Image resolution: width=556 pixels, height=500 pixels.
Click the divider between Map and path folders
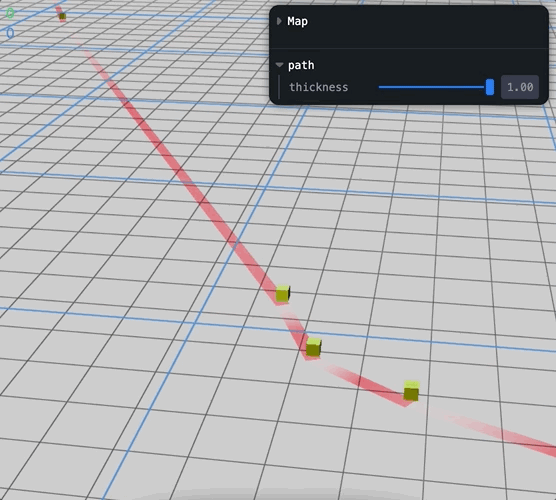[x=409, y=48]
